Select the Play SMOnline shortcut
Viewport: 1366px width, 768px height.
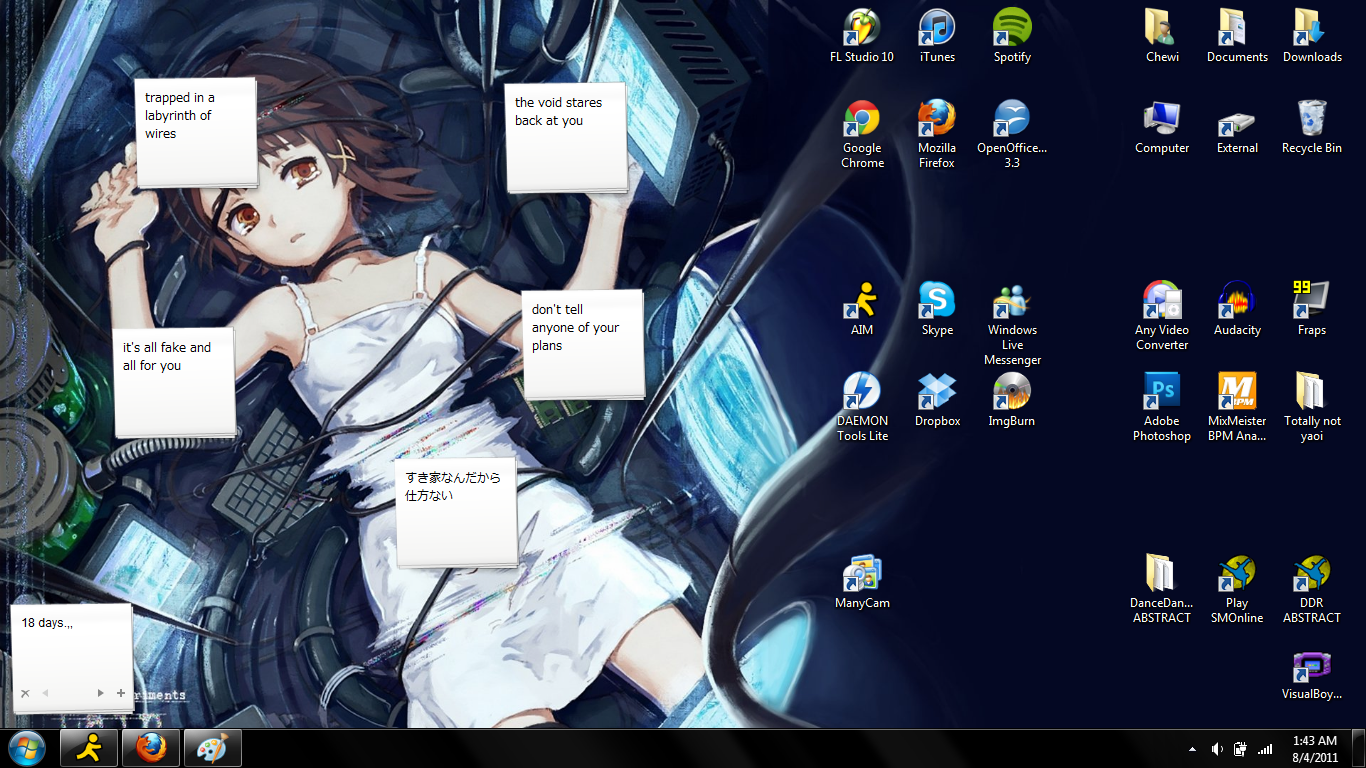coord(1237,589)
